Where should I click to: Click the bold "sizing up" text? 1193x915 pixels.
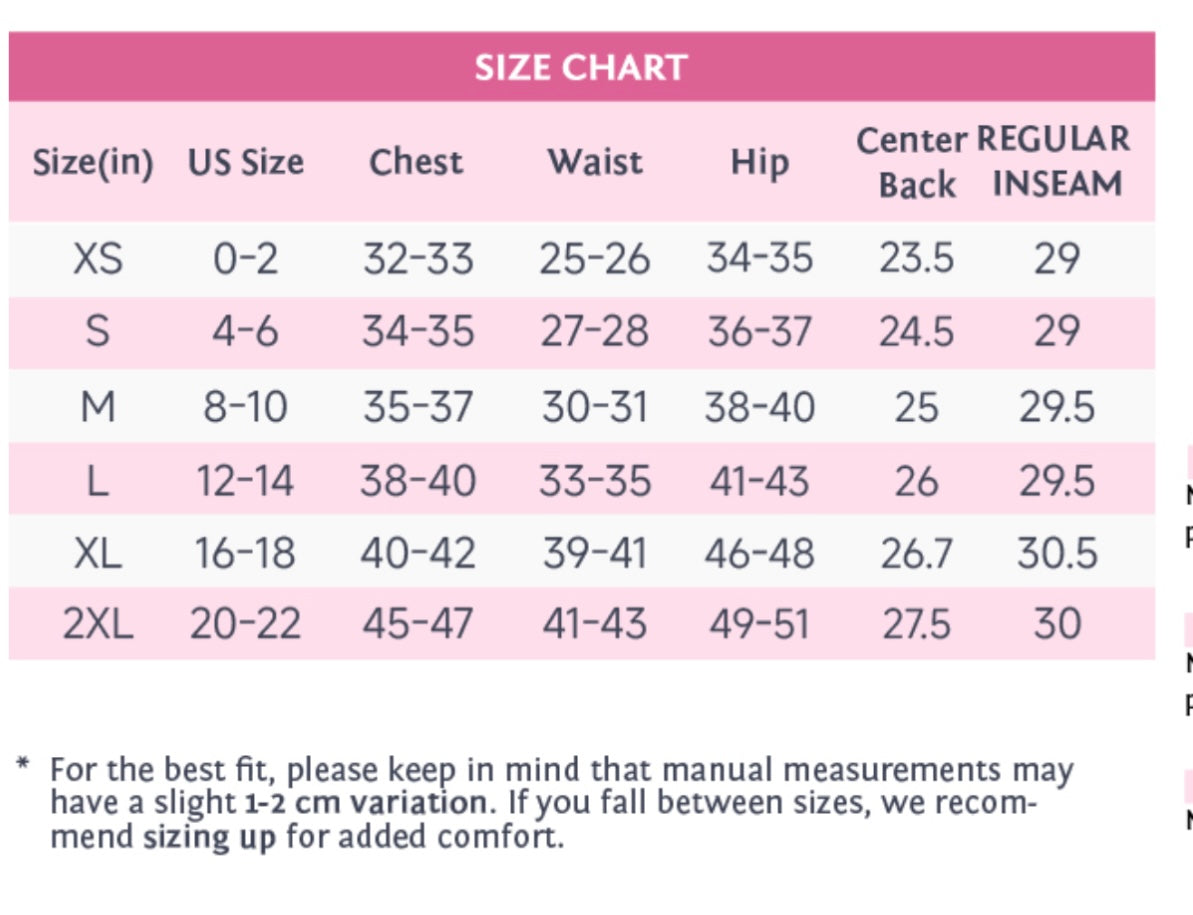click(209, 836)
